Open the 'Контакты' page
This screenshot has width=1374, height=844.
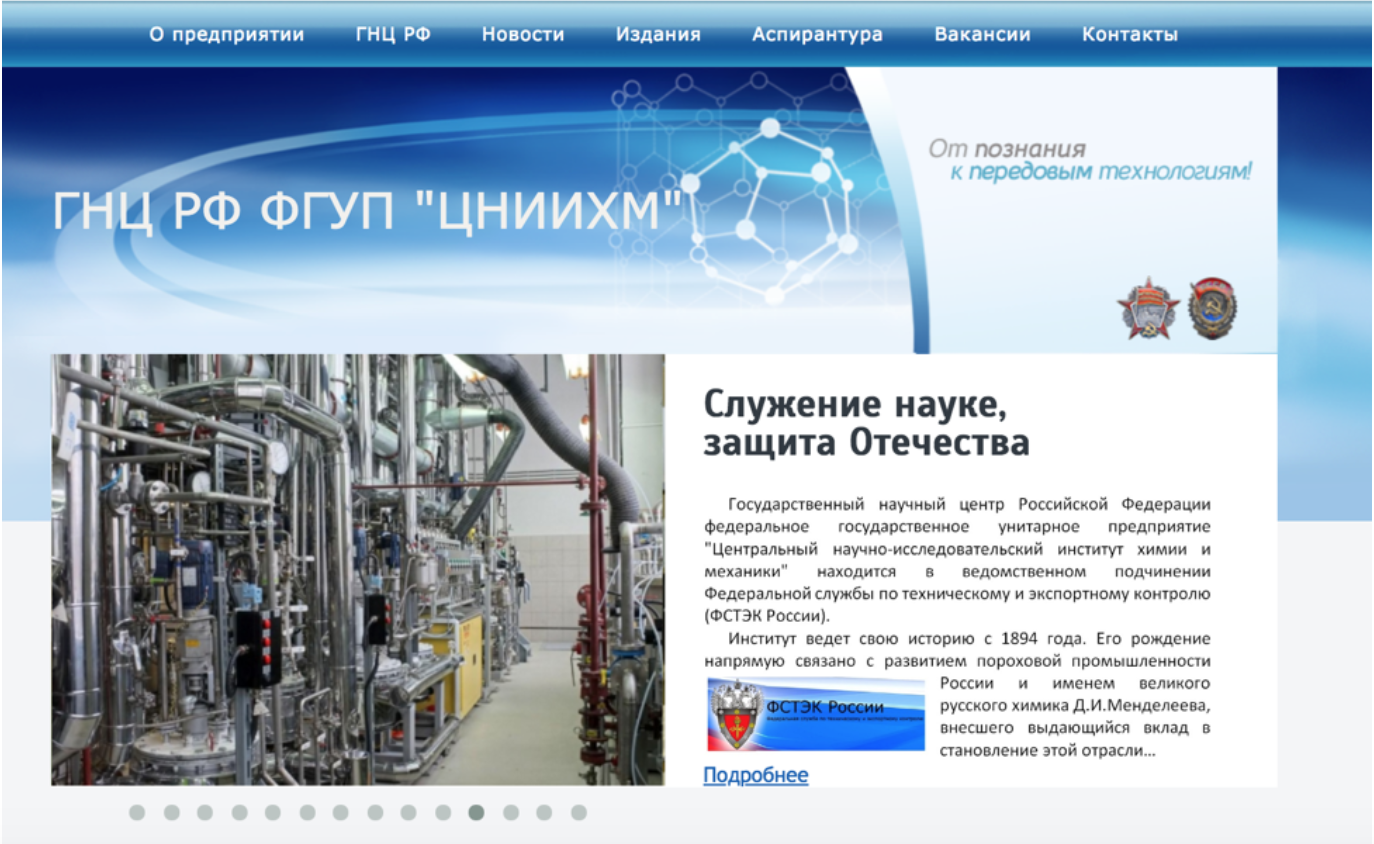[1130, 35]
